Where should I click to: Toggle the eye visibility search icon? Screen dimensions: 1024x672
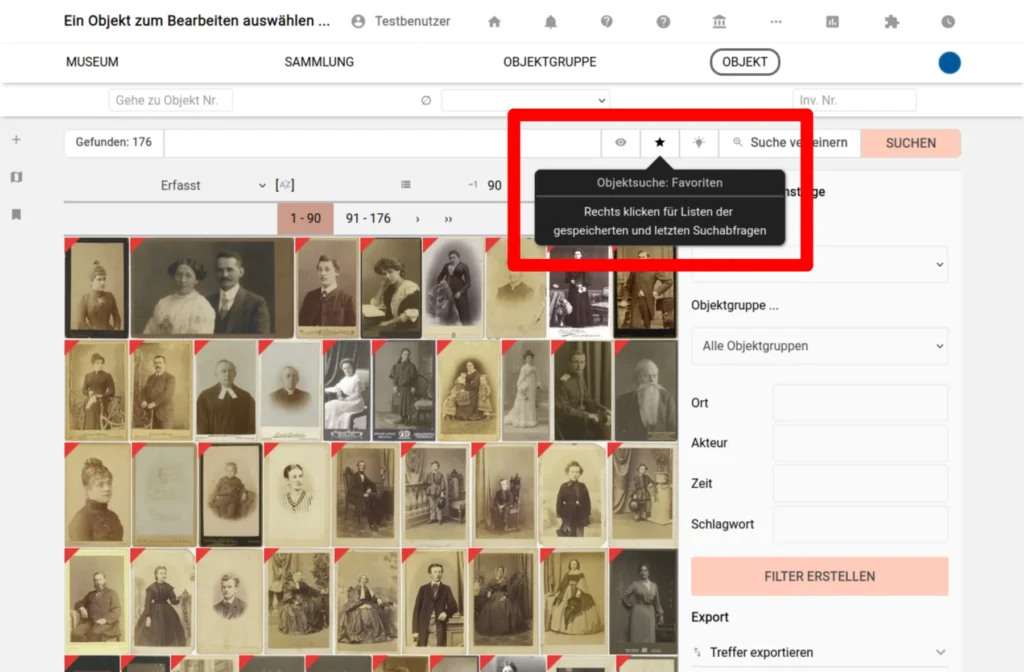pyautogui.click(x=620, y=142)
